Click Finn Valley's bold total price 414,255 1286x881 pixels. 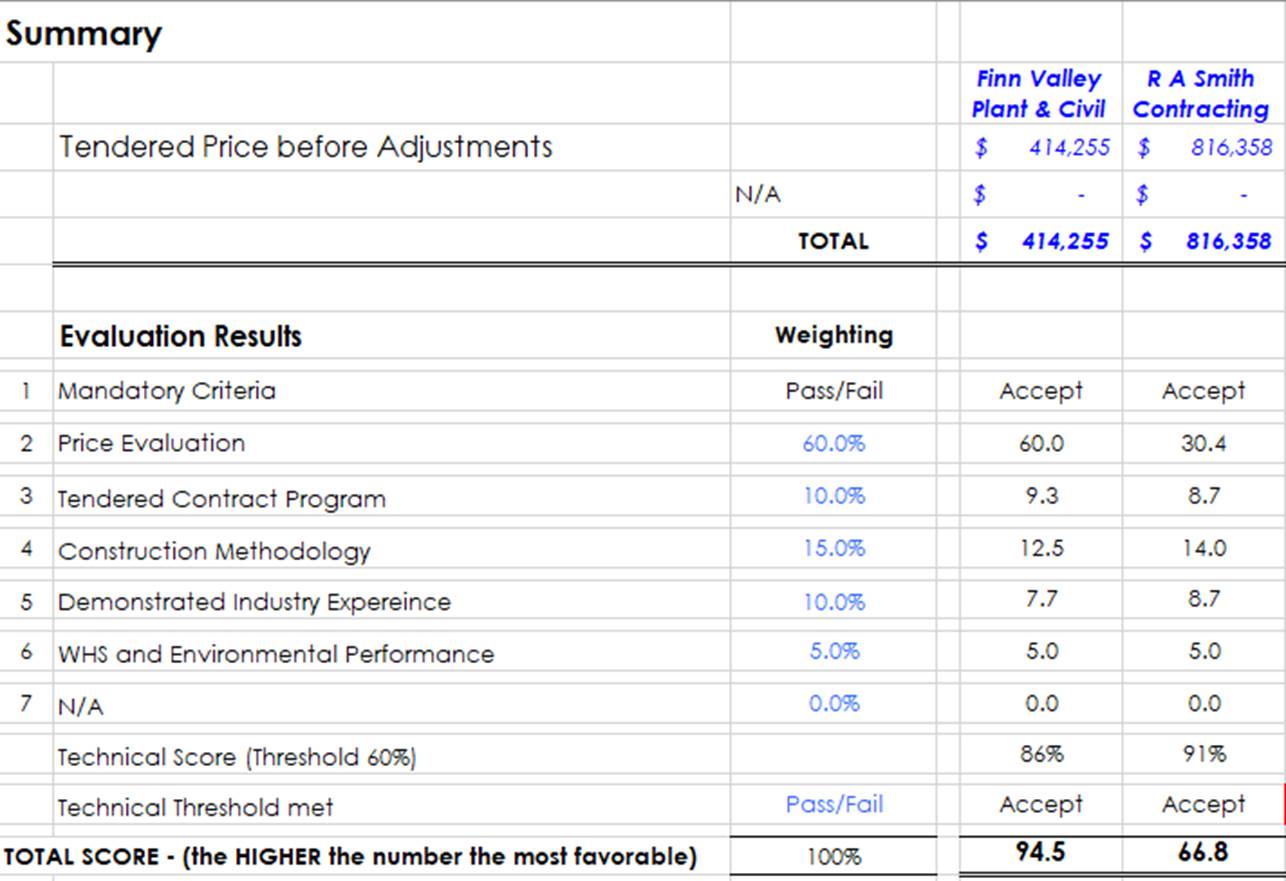[x=1064, y=241]
